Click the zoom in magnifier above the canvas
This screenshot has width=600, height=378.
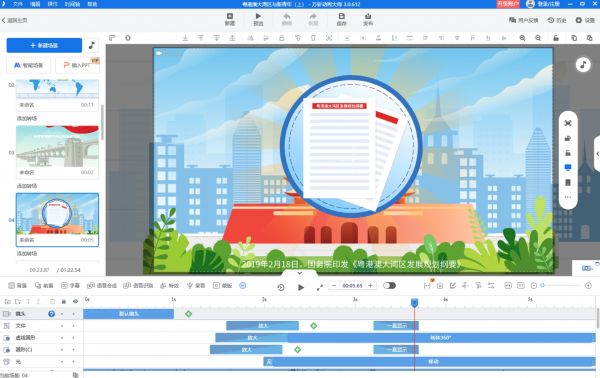(x=522, y=38)
